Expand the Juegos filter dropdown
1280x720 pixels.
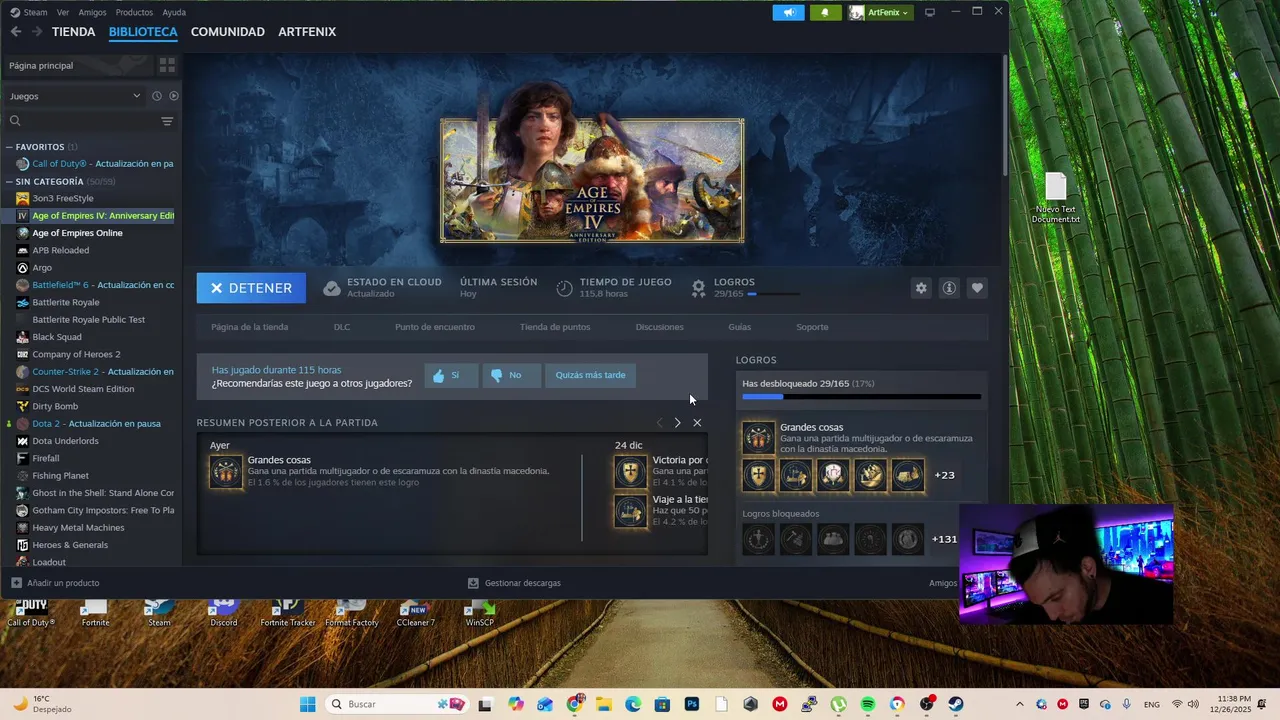[75, 96]
